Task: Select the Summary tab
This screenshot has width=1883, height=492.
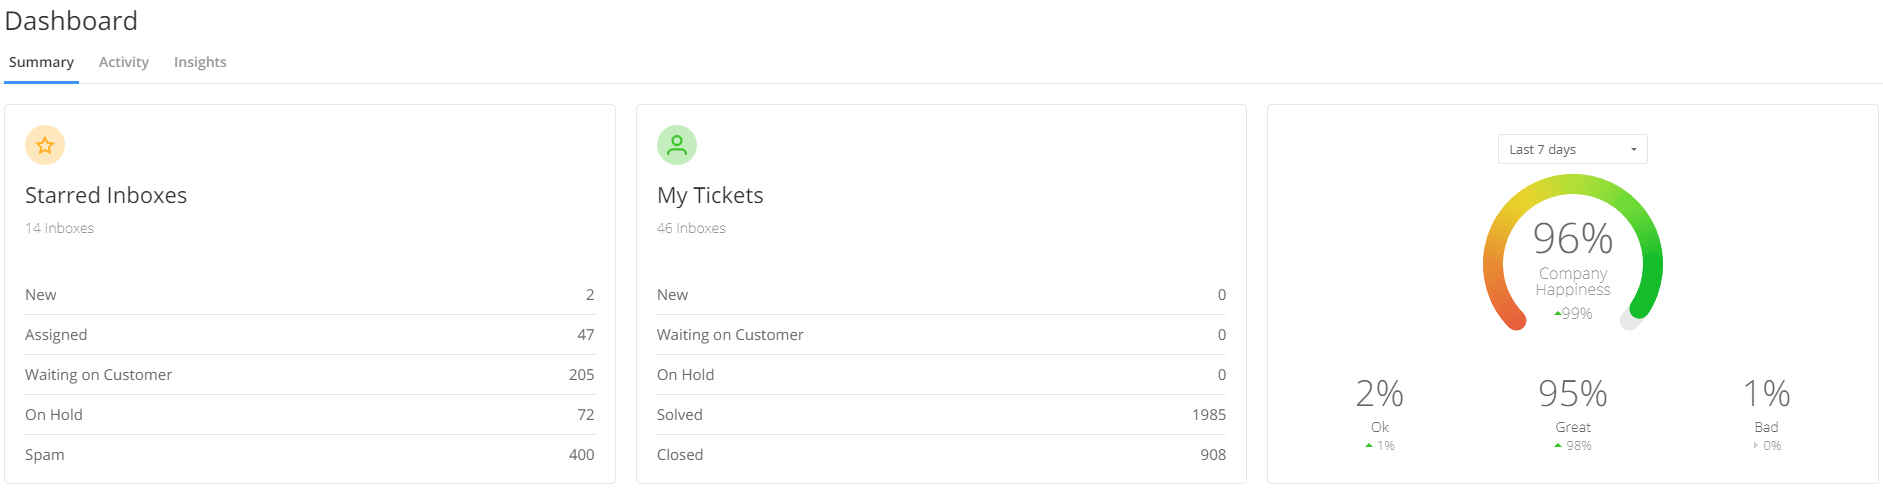Action: pos(41,62)
